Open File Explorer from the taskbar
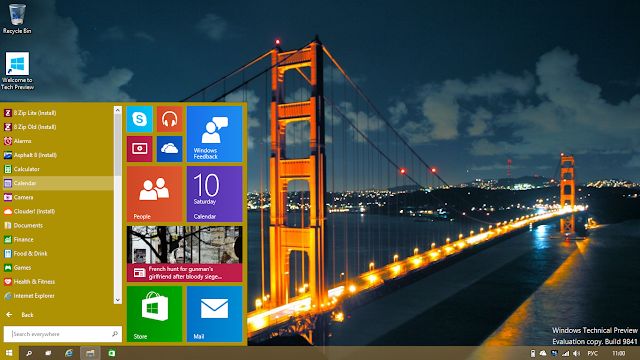Image resolution: width=640 pixels, height=360 pixels. pyautogui.click(x=90, y=353)
